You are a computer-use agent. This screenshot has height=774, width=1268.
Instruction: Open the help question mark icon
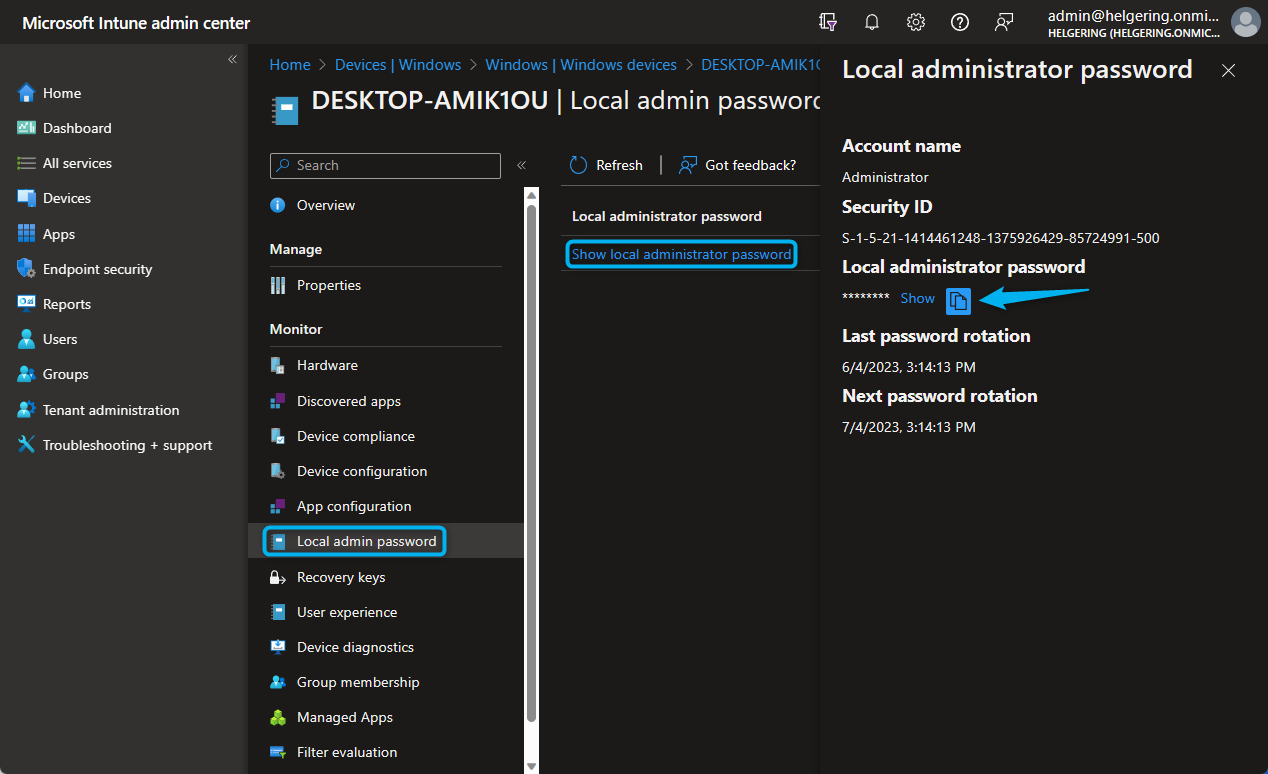pyautogui.click(x=960, y=22)
